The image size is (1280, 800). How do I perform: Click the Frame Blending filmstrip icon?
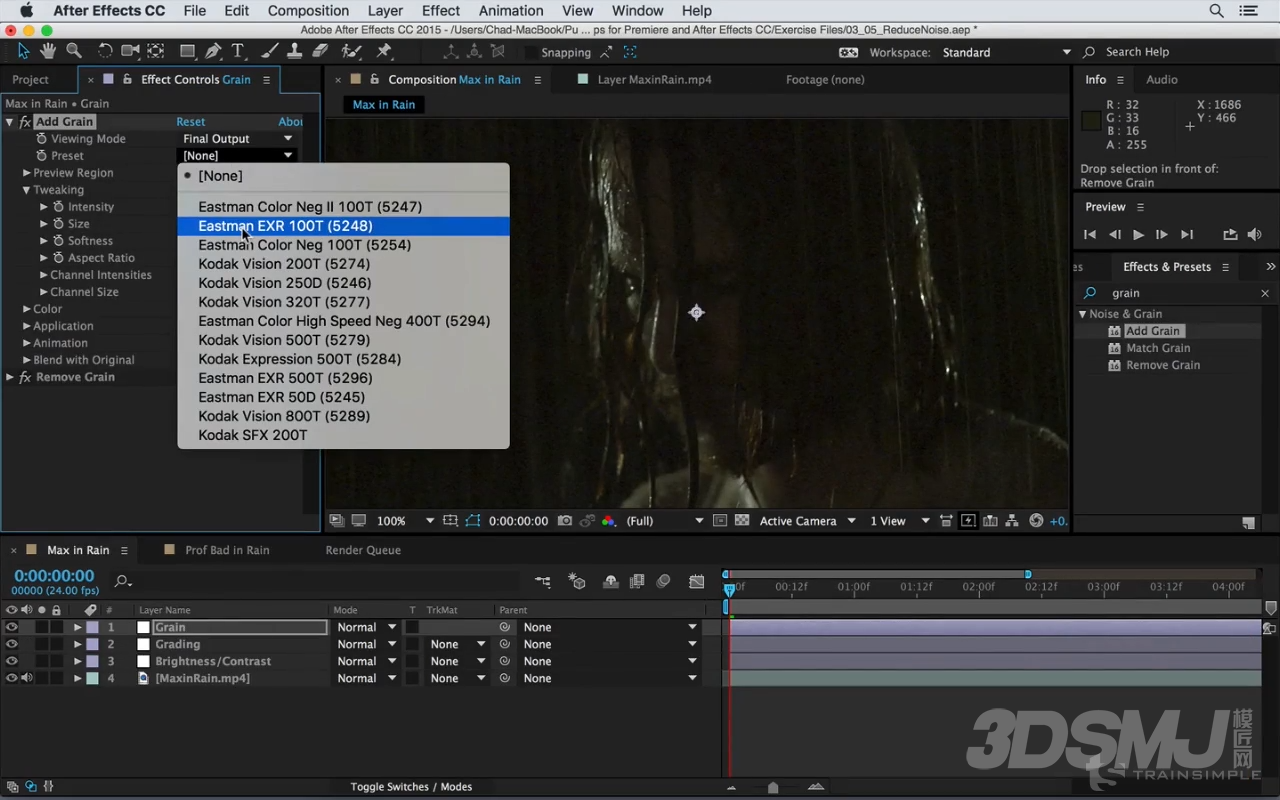[x=637, y=582]
